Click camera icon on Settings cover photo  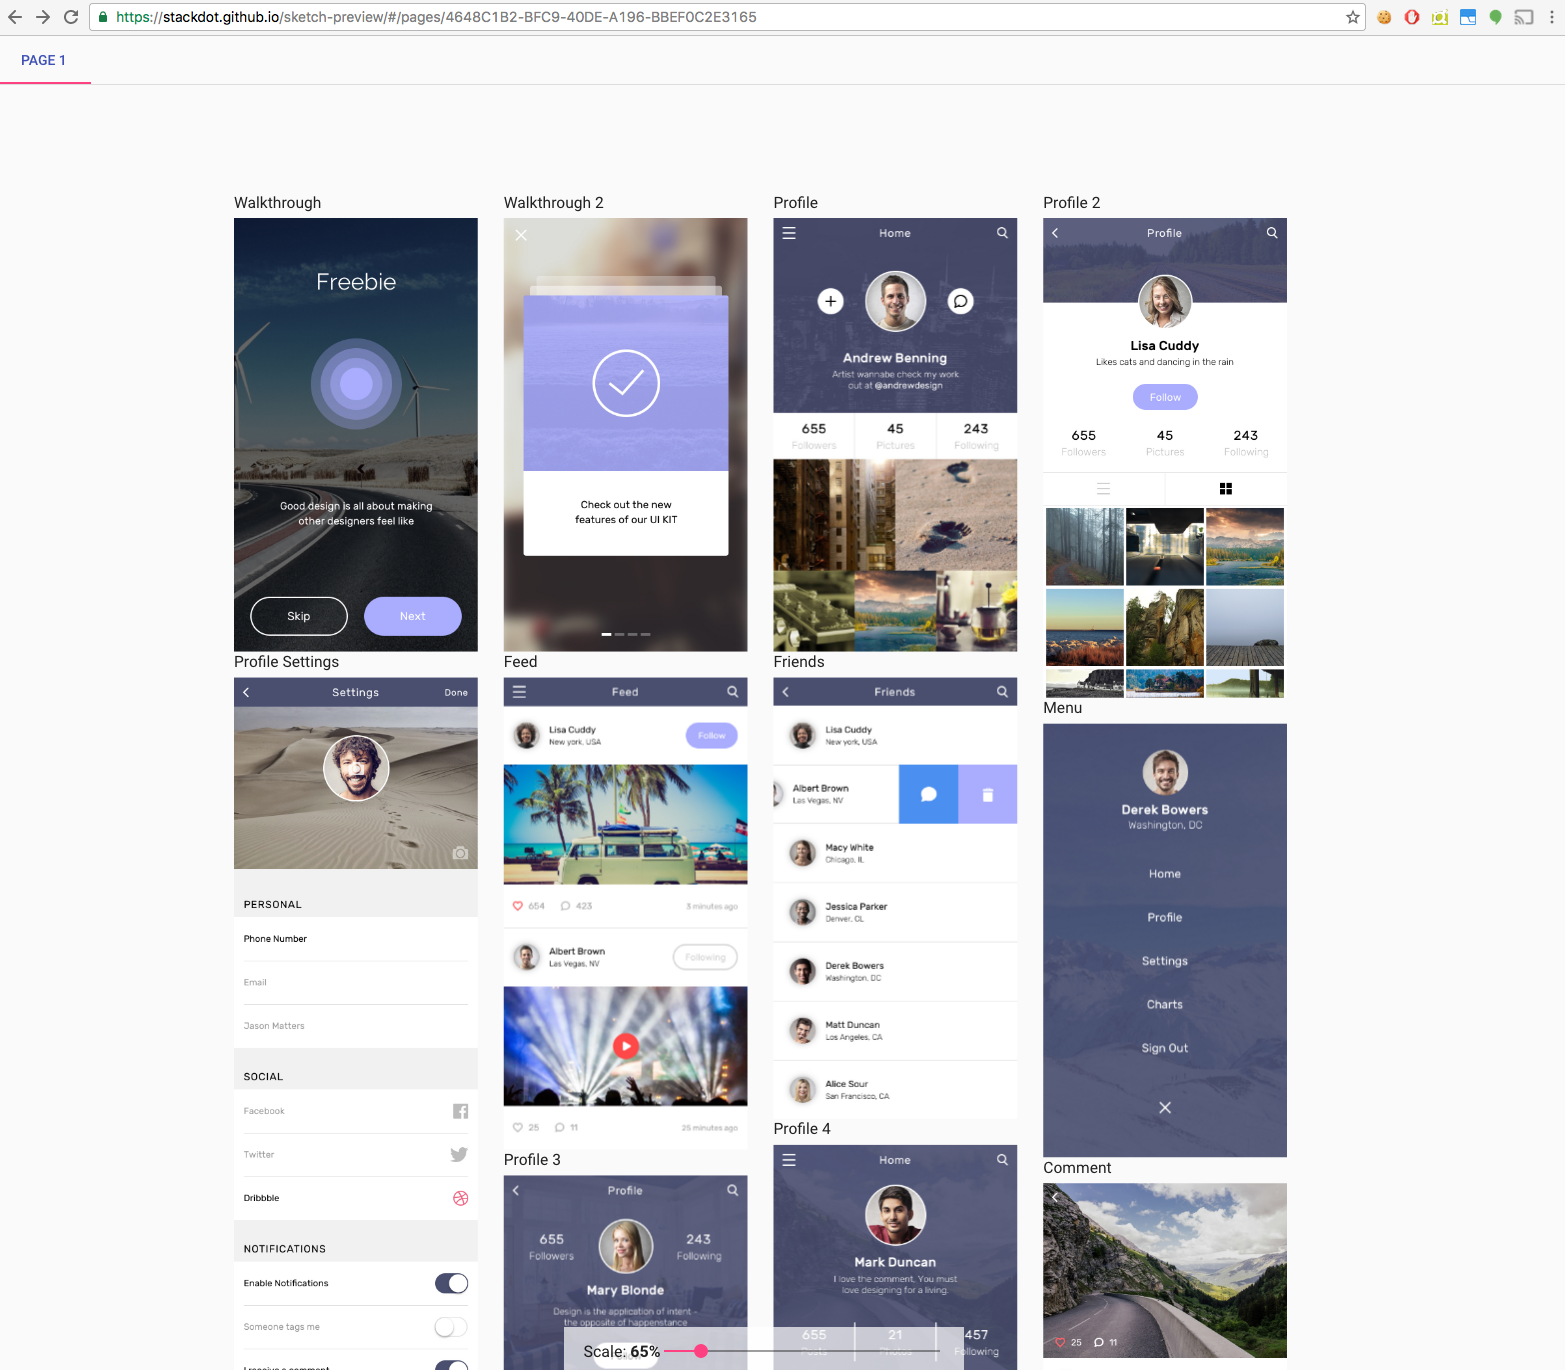coord(460,853)
